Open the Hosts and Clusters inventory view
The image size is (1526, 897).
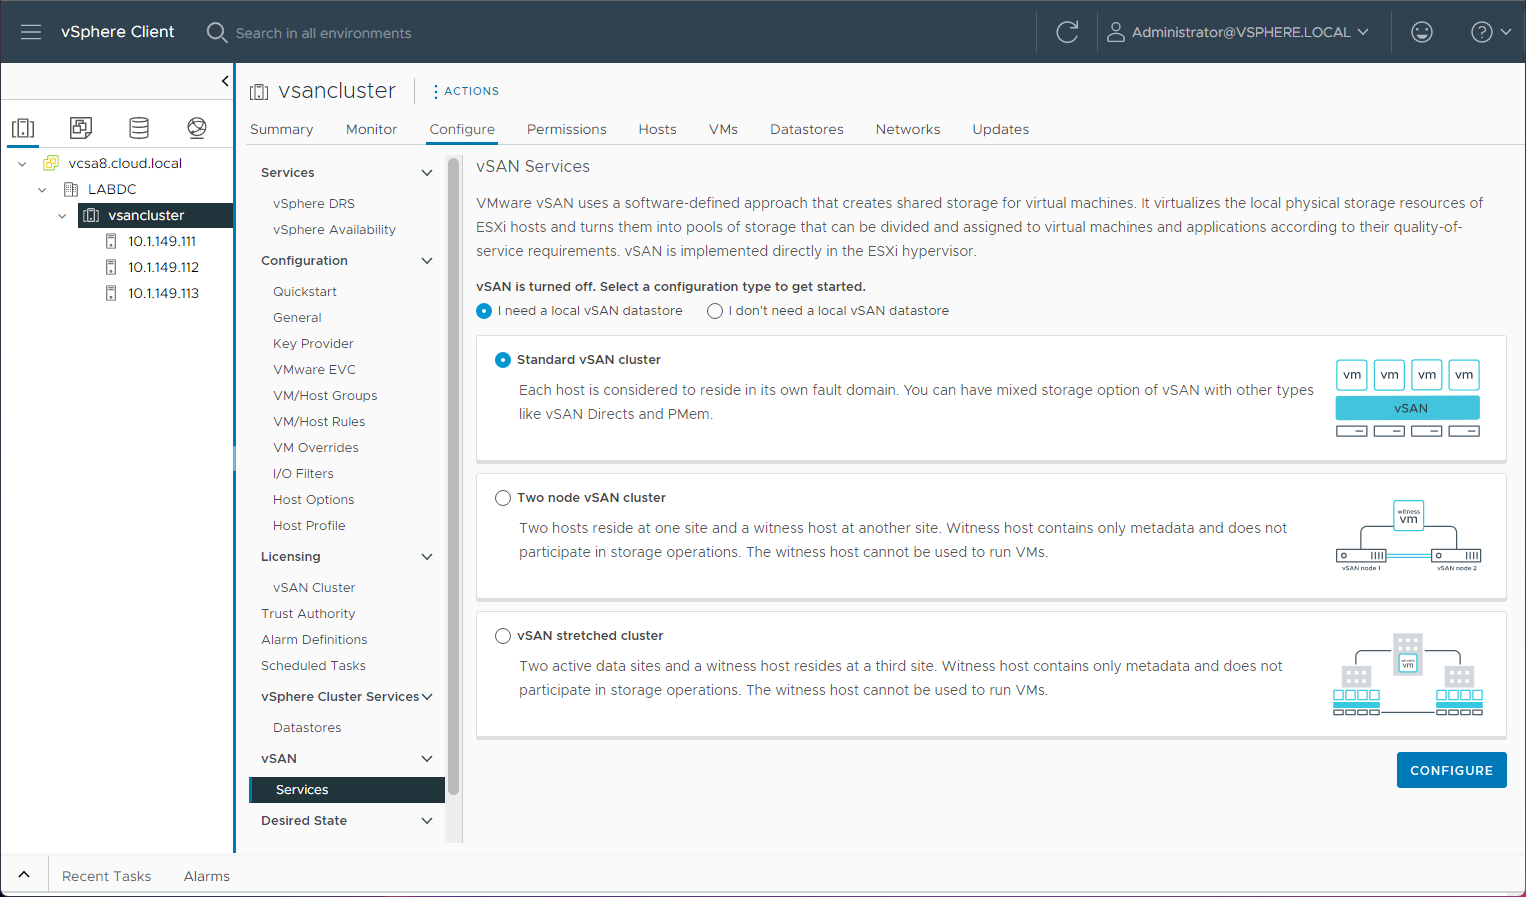(22, 127)
